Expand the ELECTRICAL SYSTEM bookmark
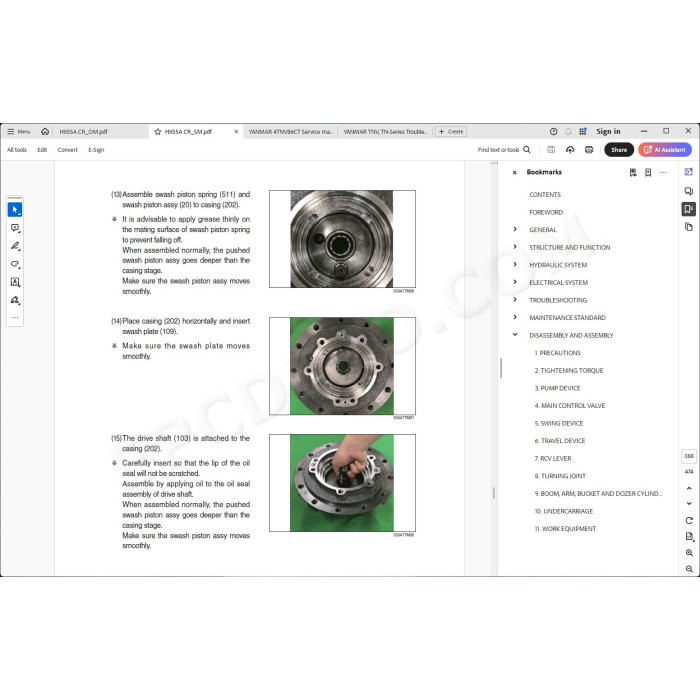The image size is (700, 700). click(515, 282)
